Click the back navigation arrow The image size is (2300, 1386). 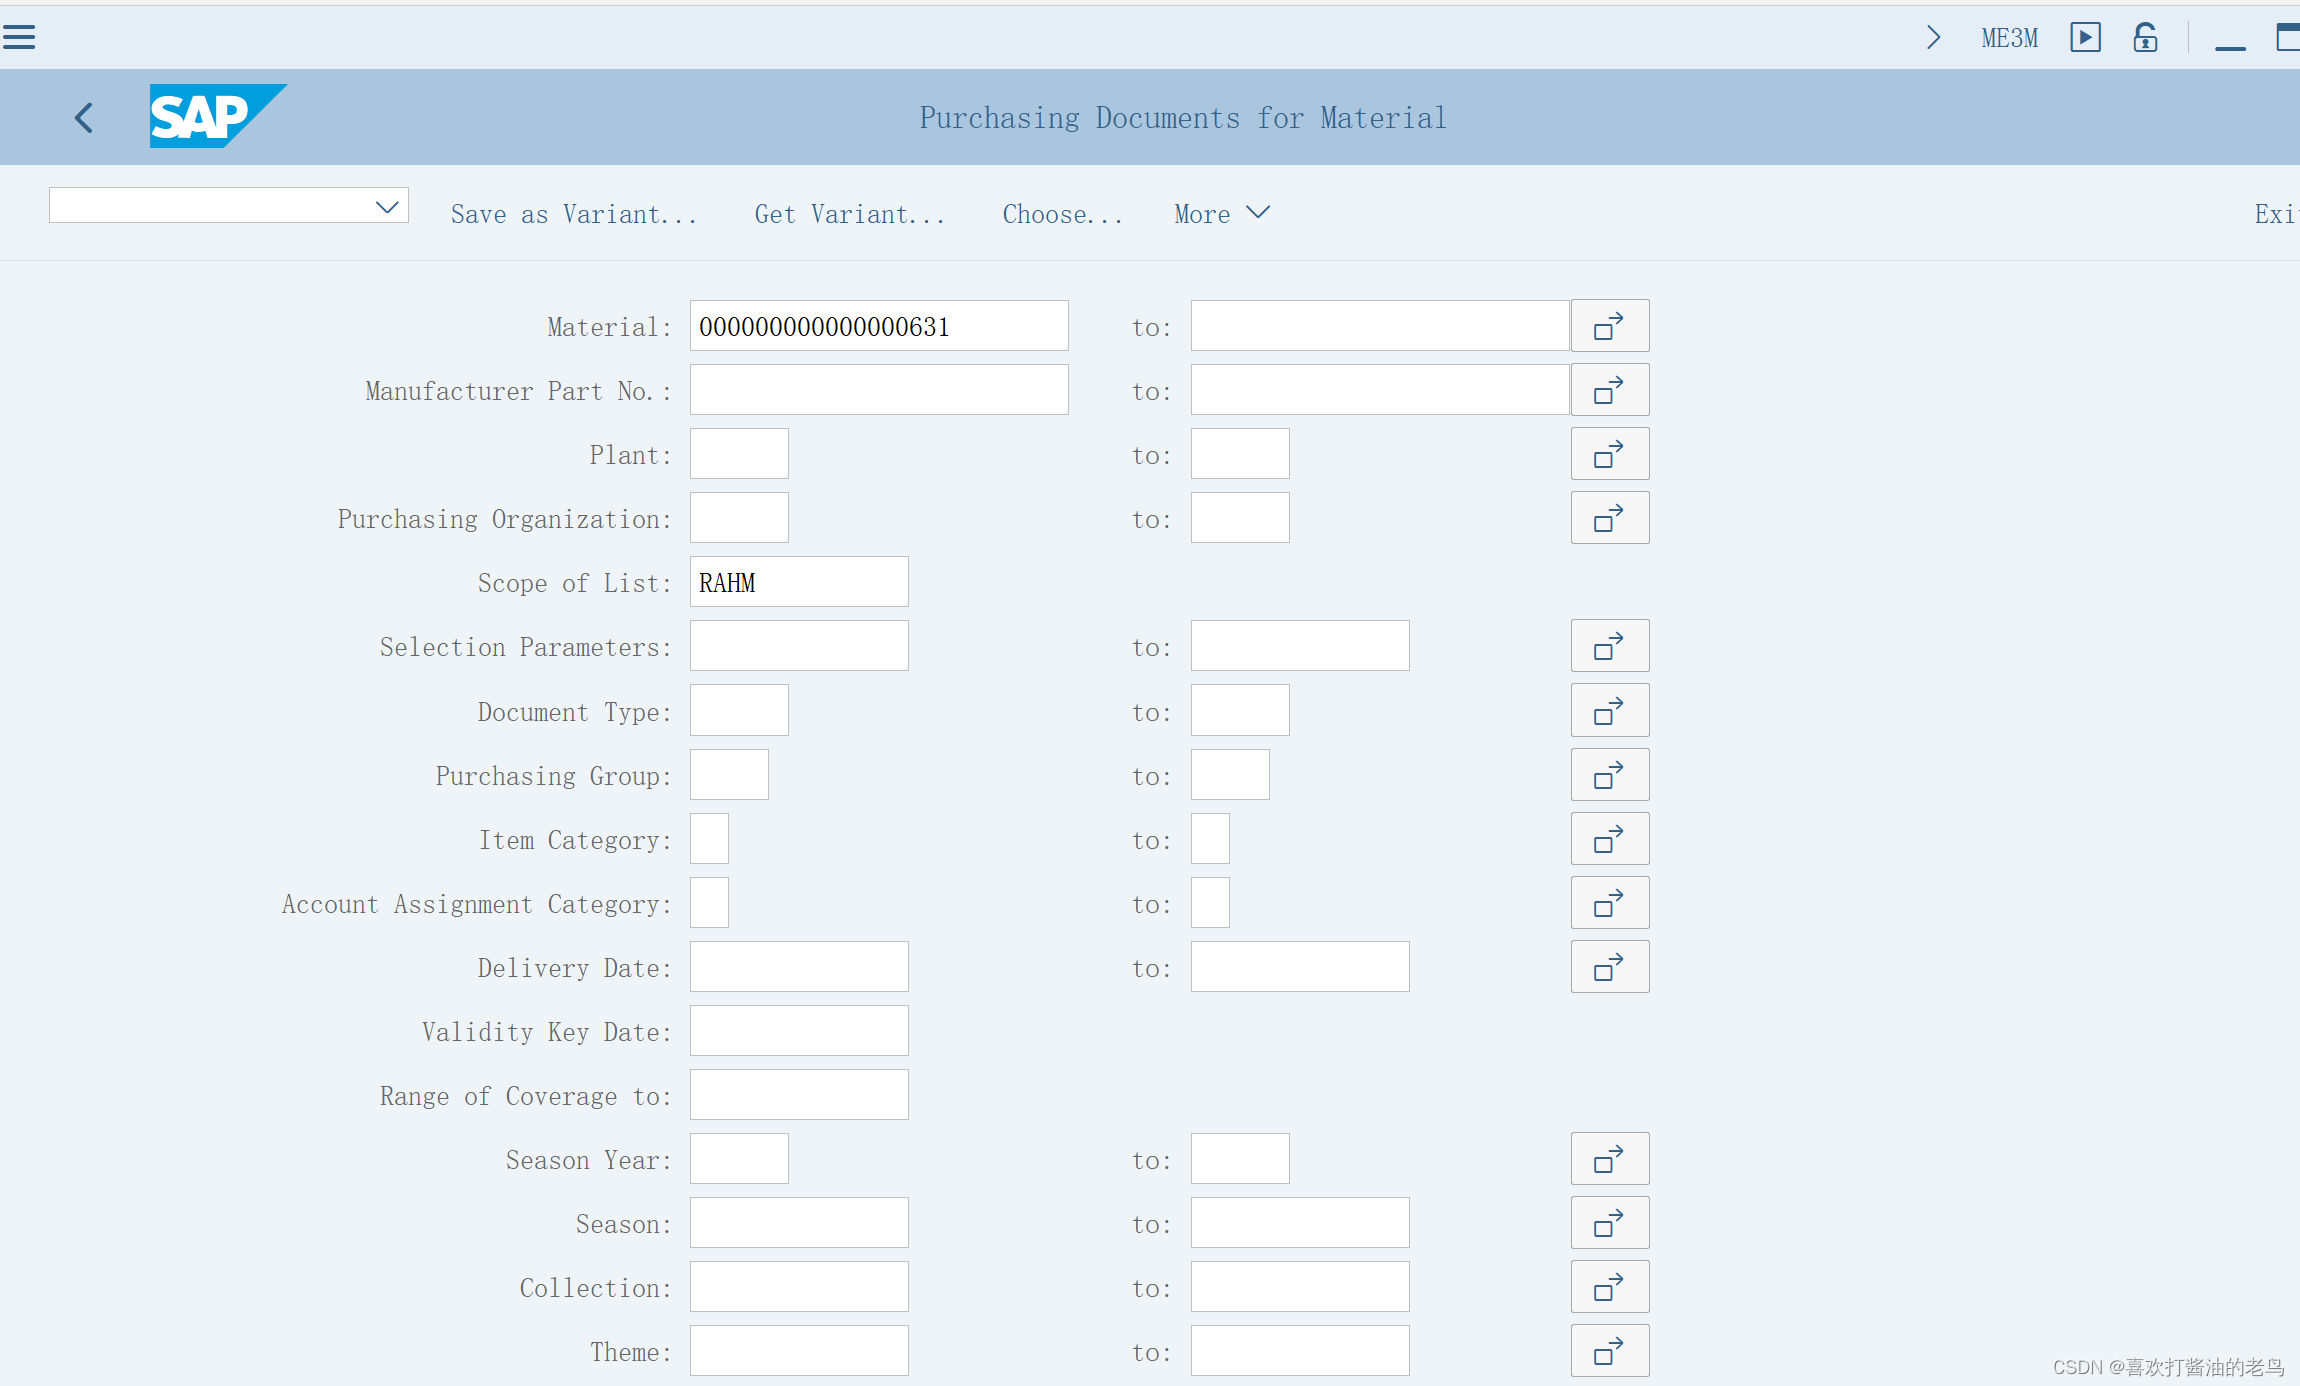click(84, 117)
